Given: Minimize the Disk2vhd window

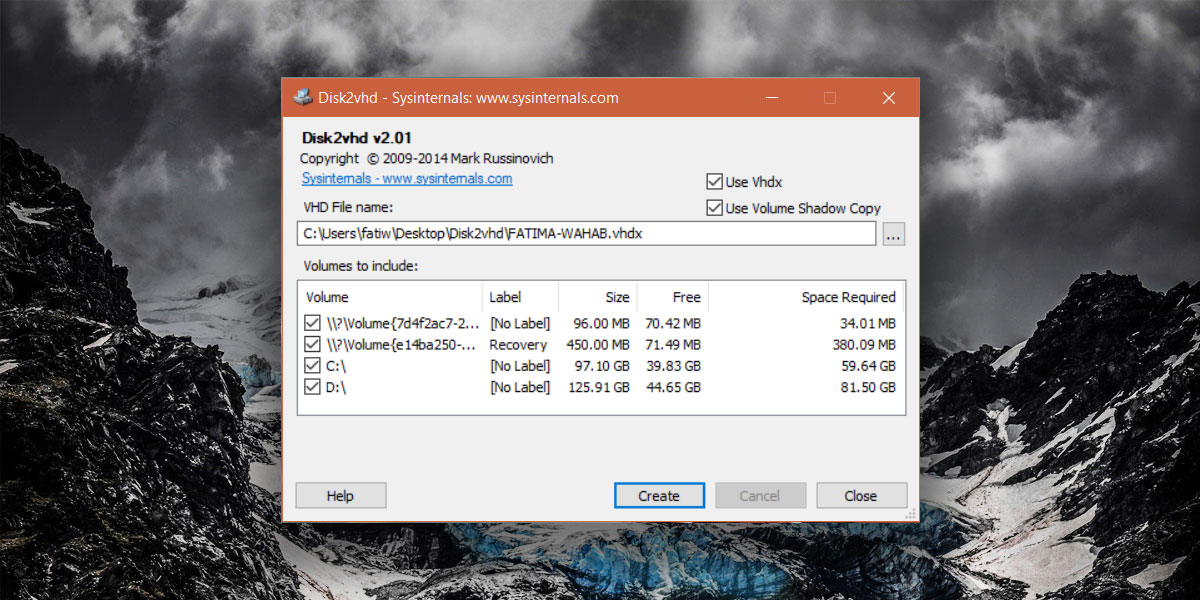Looking at the screenshot, I should [772, 98].
